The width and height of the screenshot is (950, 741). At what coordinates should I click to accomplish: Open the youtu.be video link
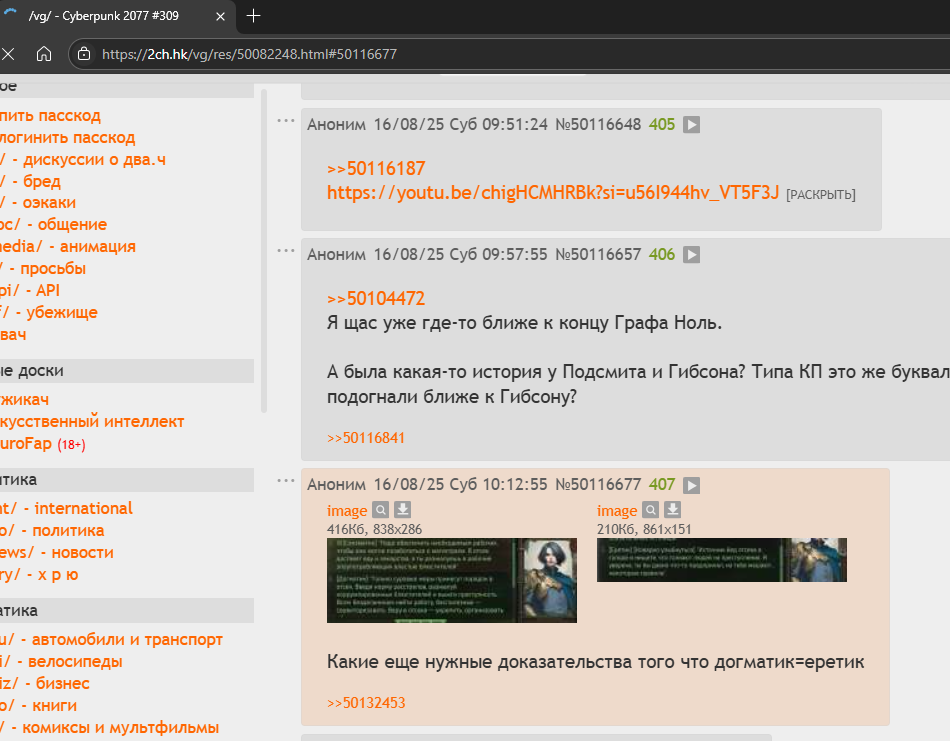552,192
